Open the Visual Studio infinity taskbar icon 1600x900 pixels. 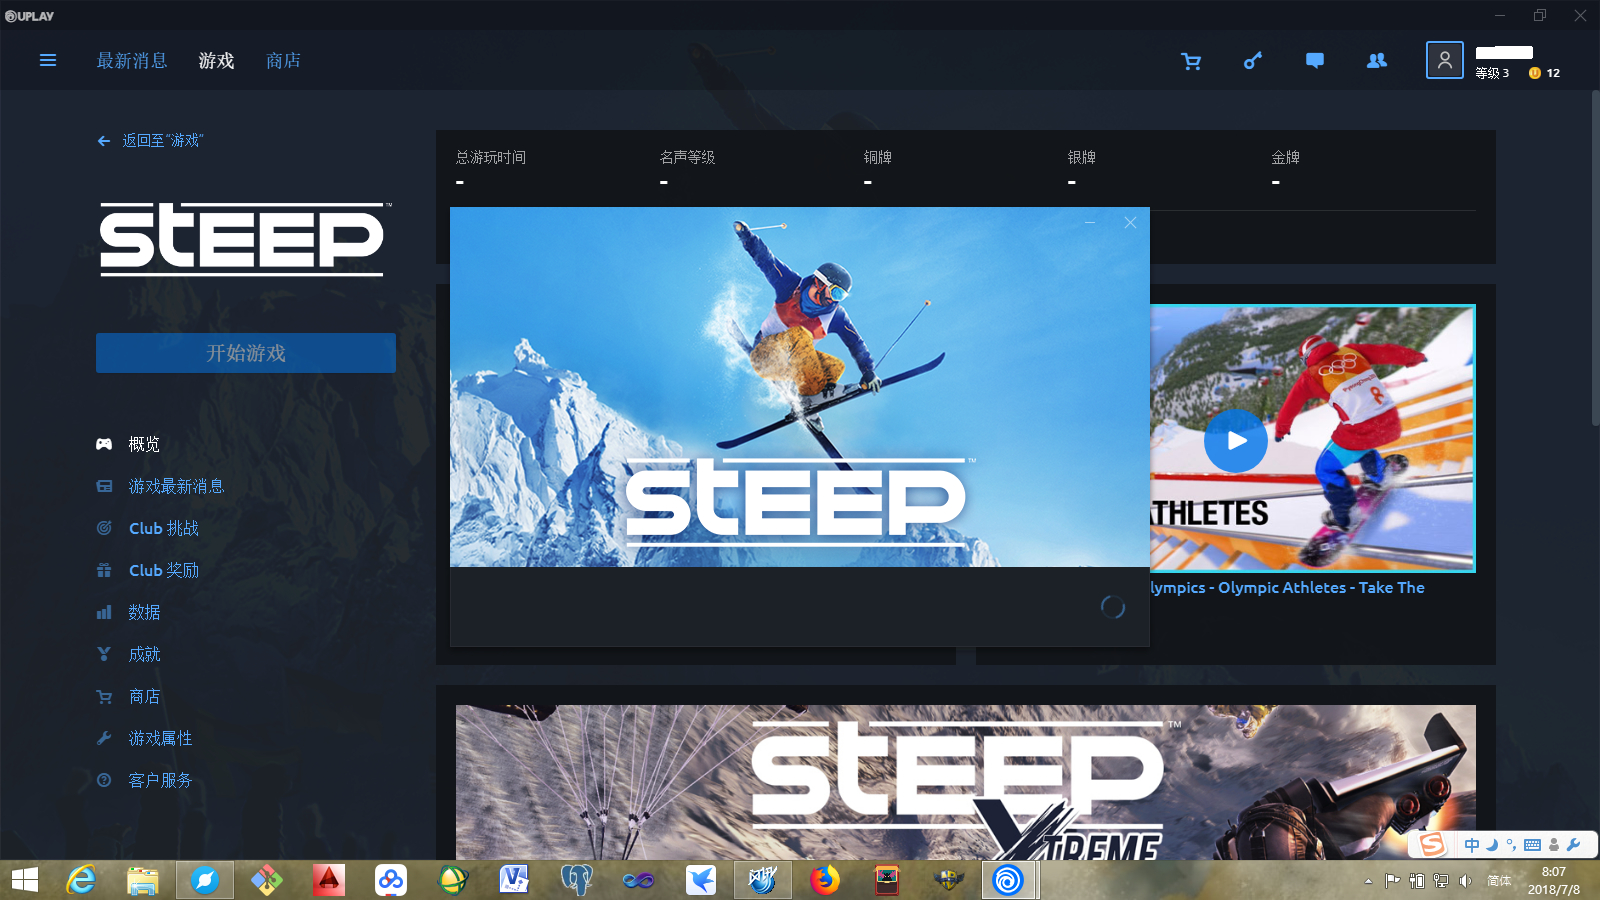point(639,880)
